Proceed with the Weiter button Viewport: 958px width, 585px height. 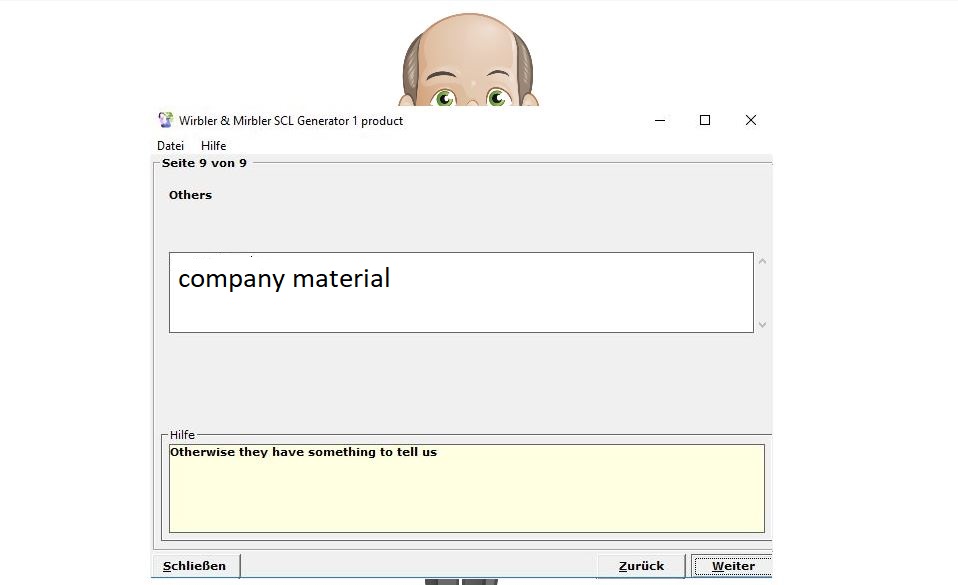732,566
